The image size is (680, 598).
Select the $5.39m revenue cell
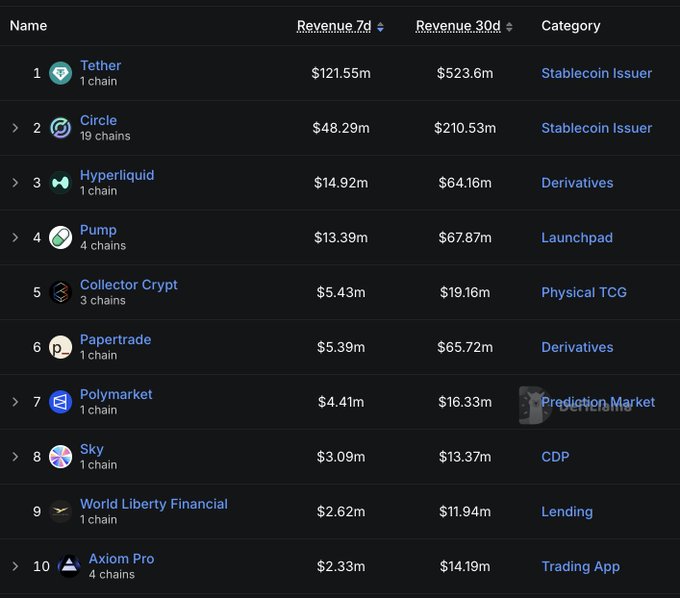coord(341,347)
